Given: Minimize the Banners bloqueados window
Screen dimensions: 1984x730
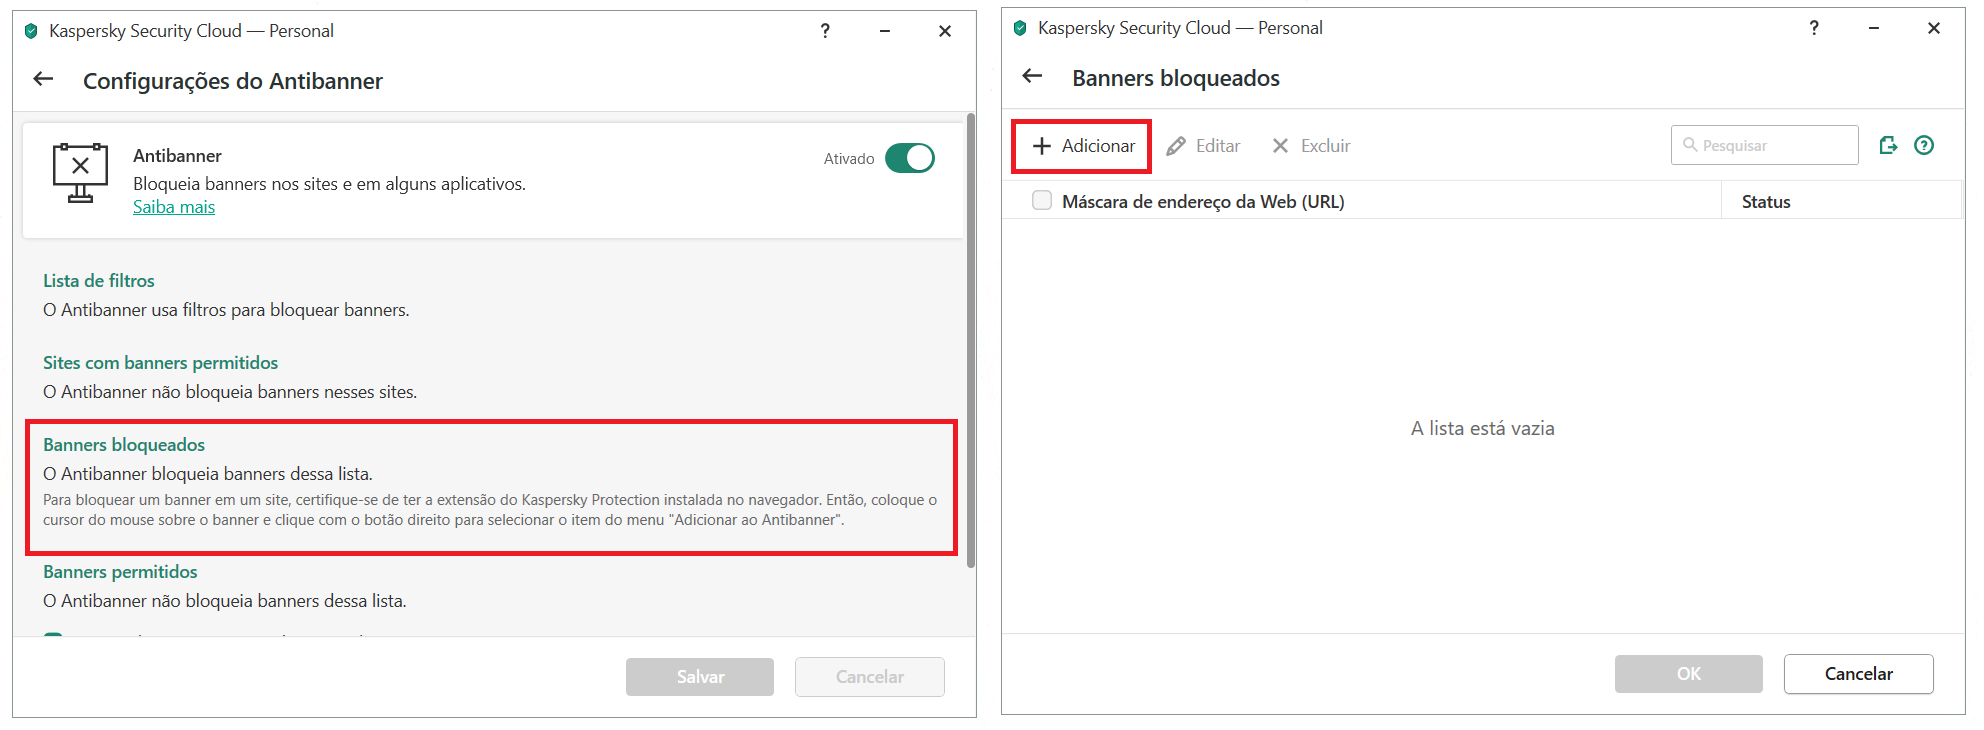Looking at the screenshot, I should [1874, 28].
